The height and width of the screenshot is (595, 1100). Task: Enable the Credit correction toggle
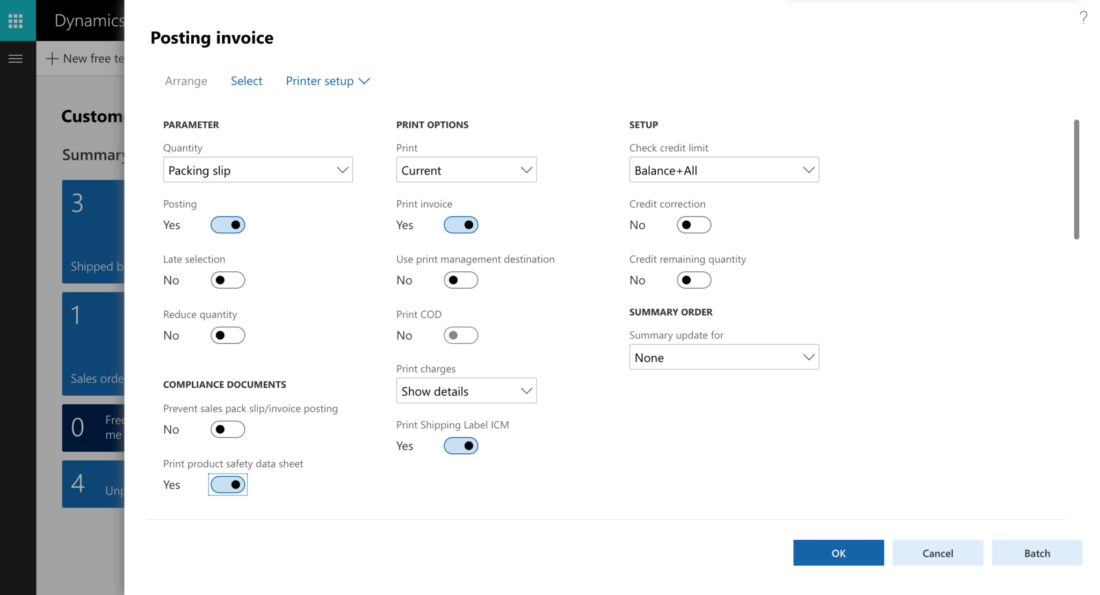694,225
